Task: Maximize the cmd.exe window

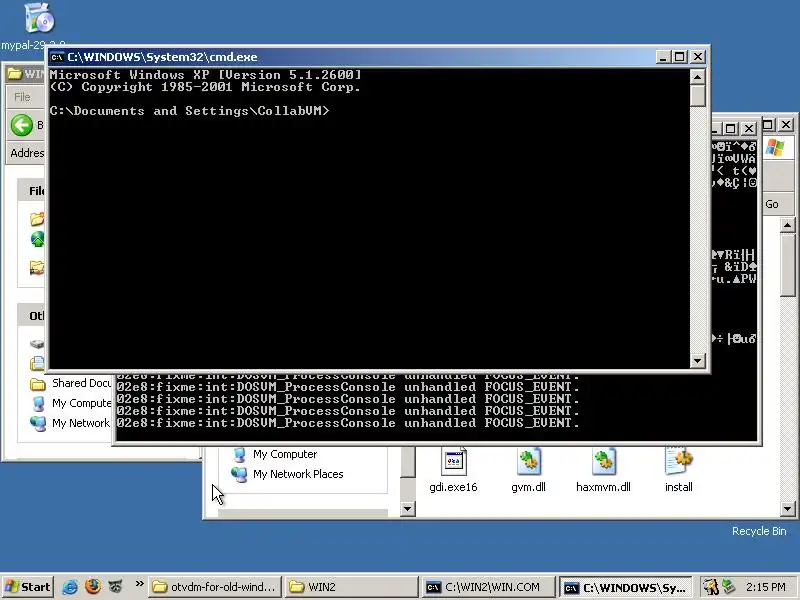Action: (x=680, y=57)
